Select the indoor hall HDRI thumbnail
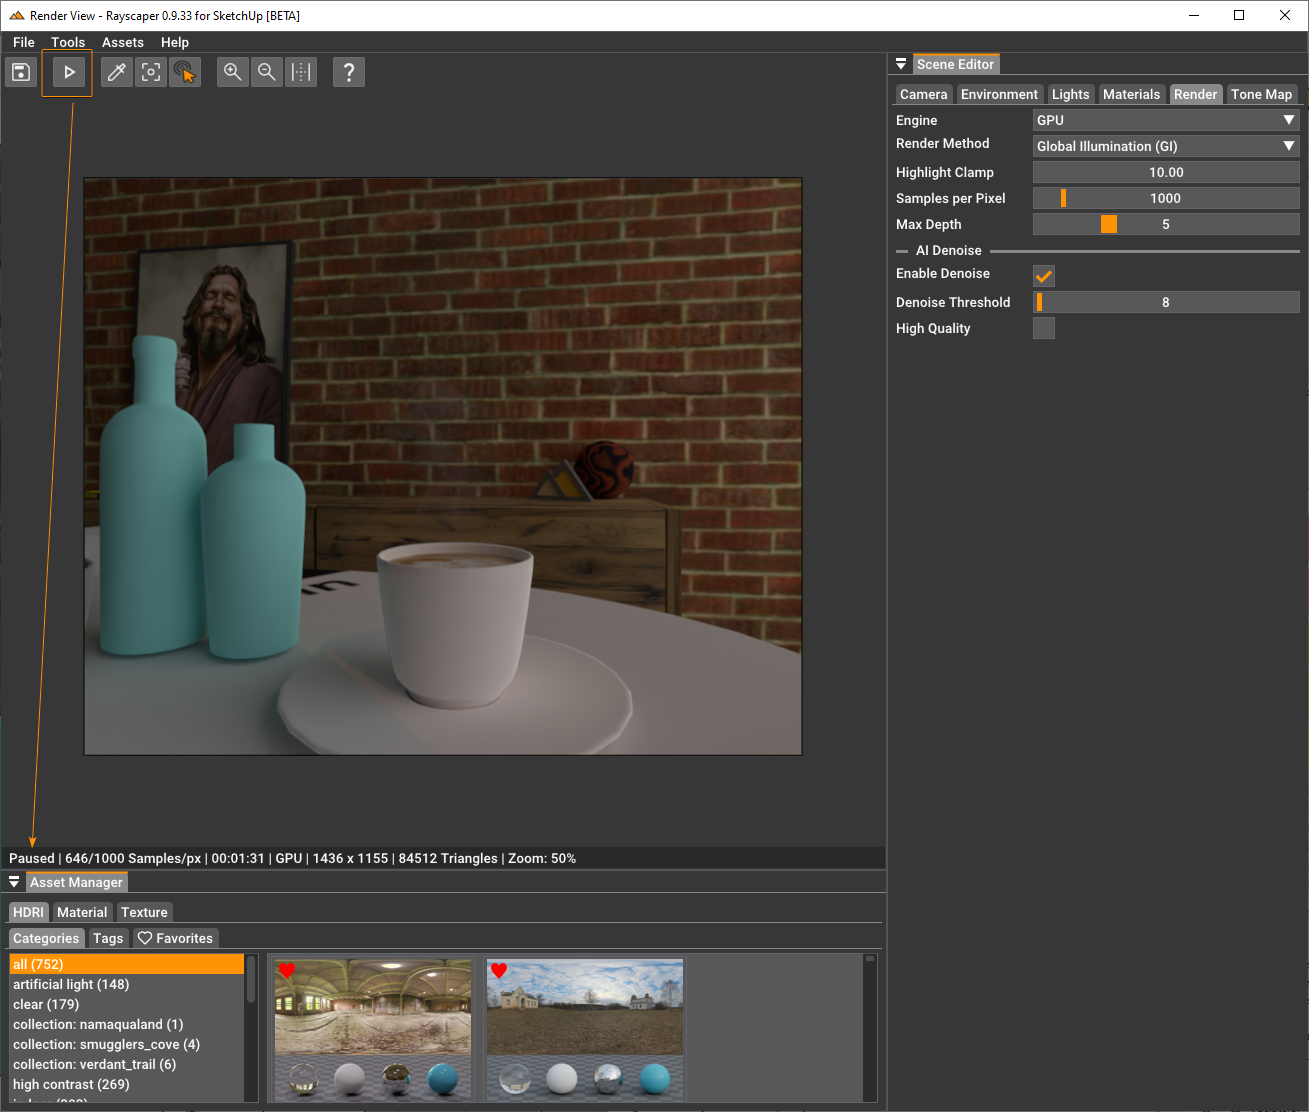The height and width of the screenshot is (1112, 1309). 373,1030
